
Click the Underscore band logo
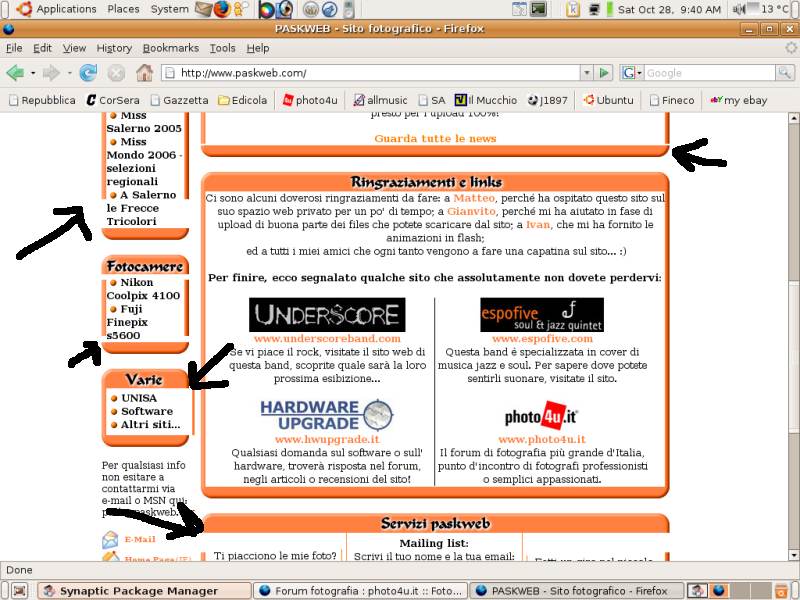click(x=327, y=315)
